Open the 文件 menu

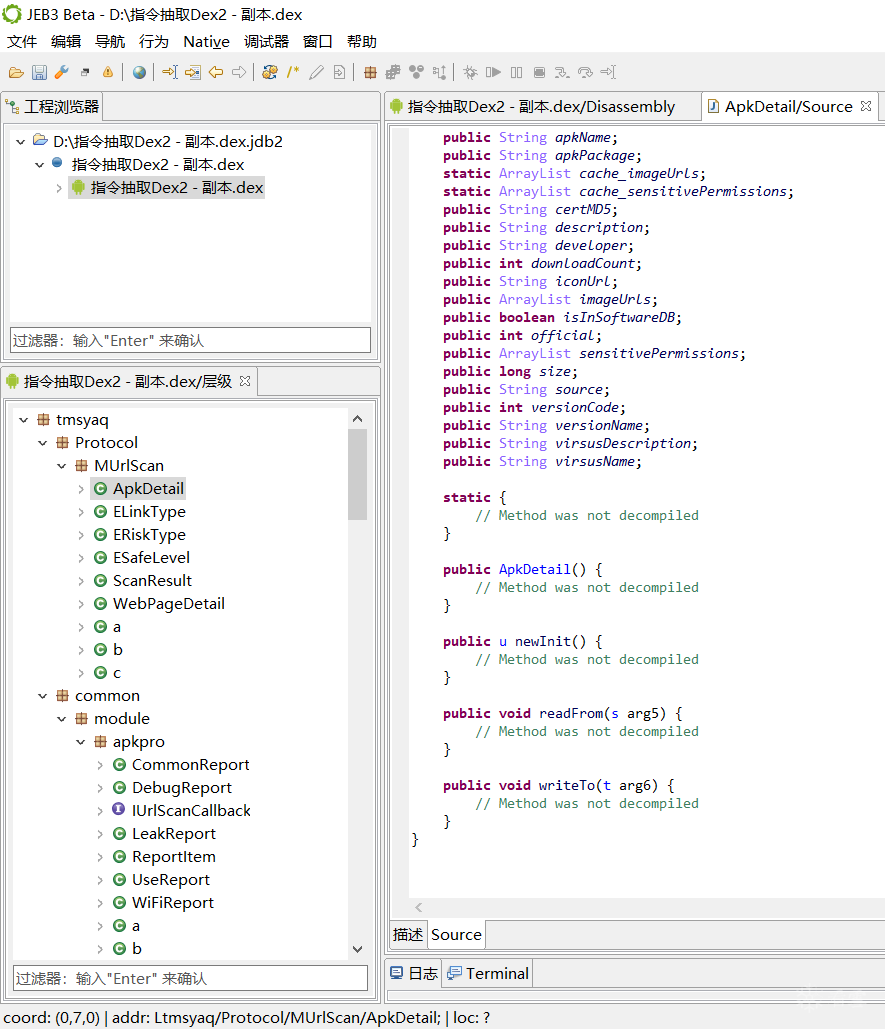pos(22,42)
